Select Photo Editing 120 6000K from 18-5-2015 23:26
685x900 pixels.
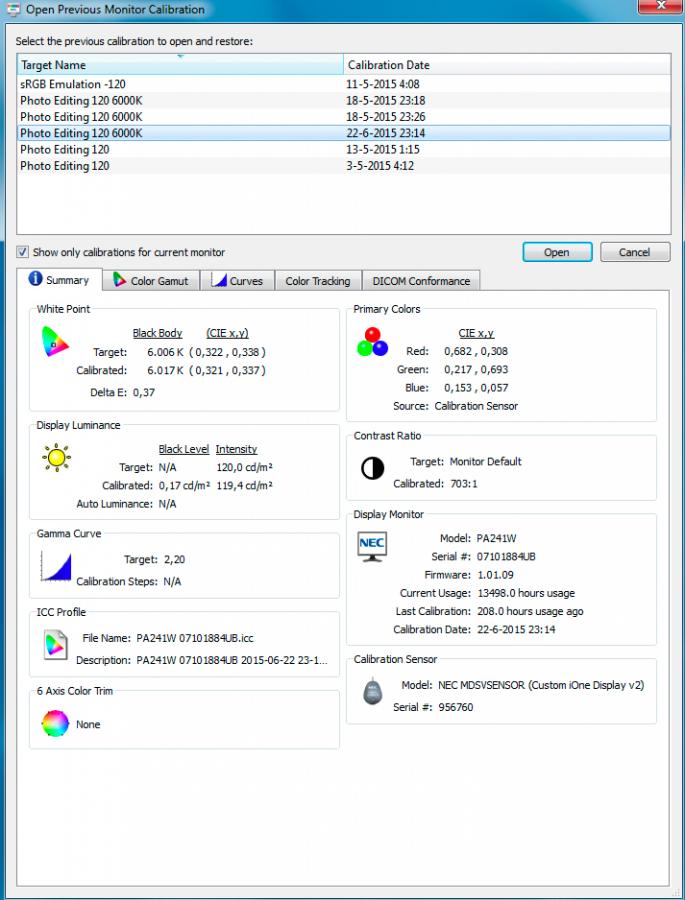[x=343, y=117]
